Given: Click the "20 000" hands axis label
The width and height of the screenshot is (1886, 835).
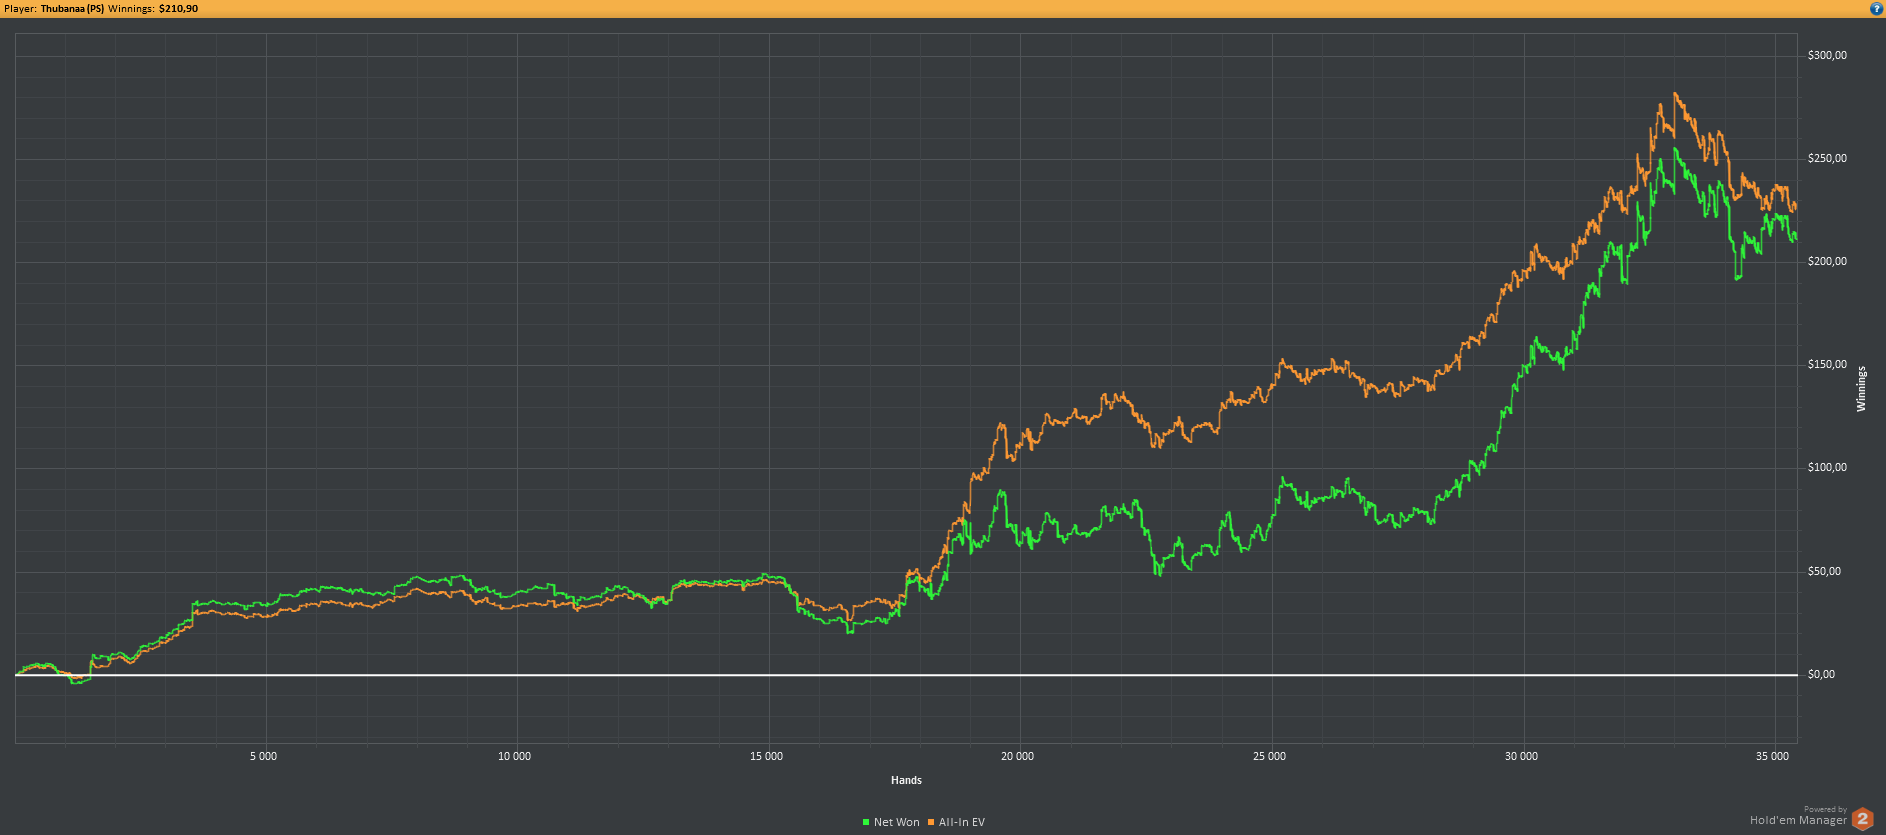Looking at the screenshot, I should 1017,756.
